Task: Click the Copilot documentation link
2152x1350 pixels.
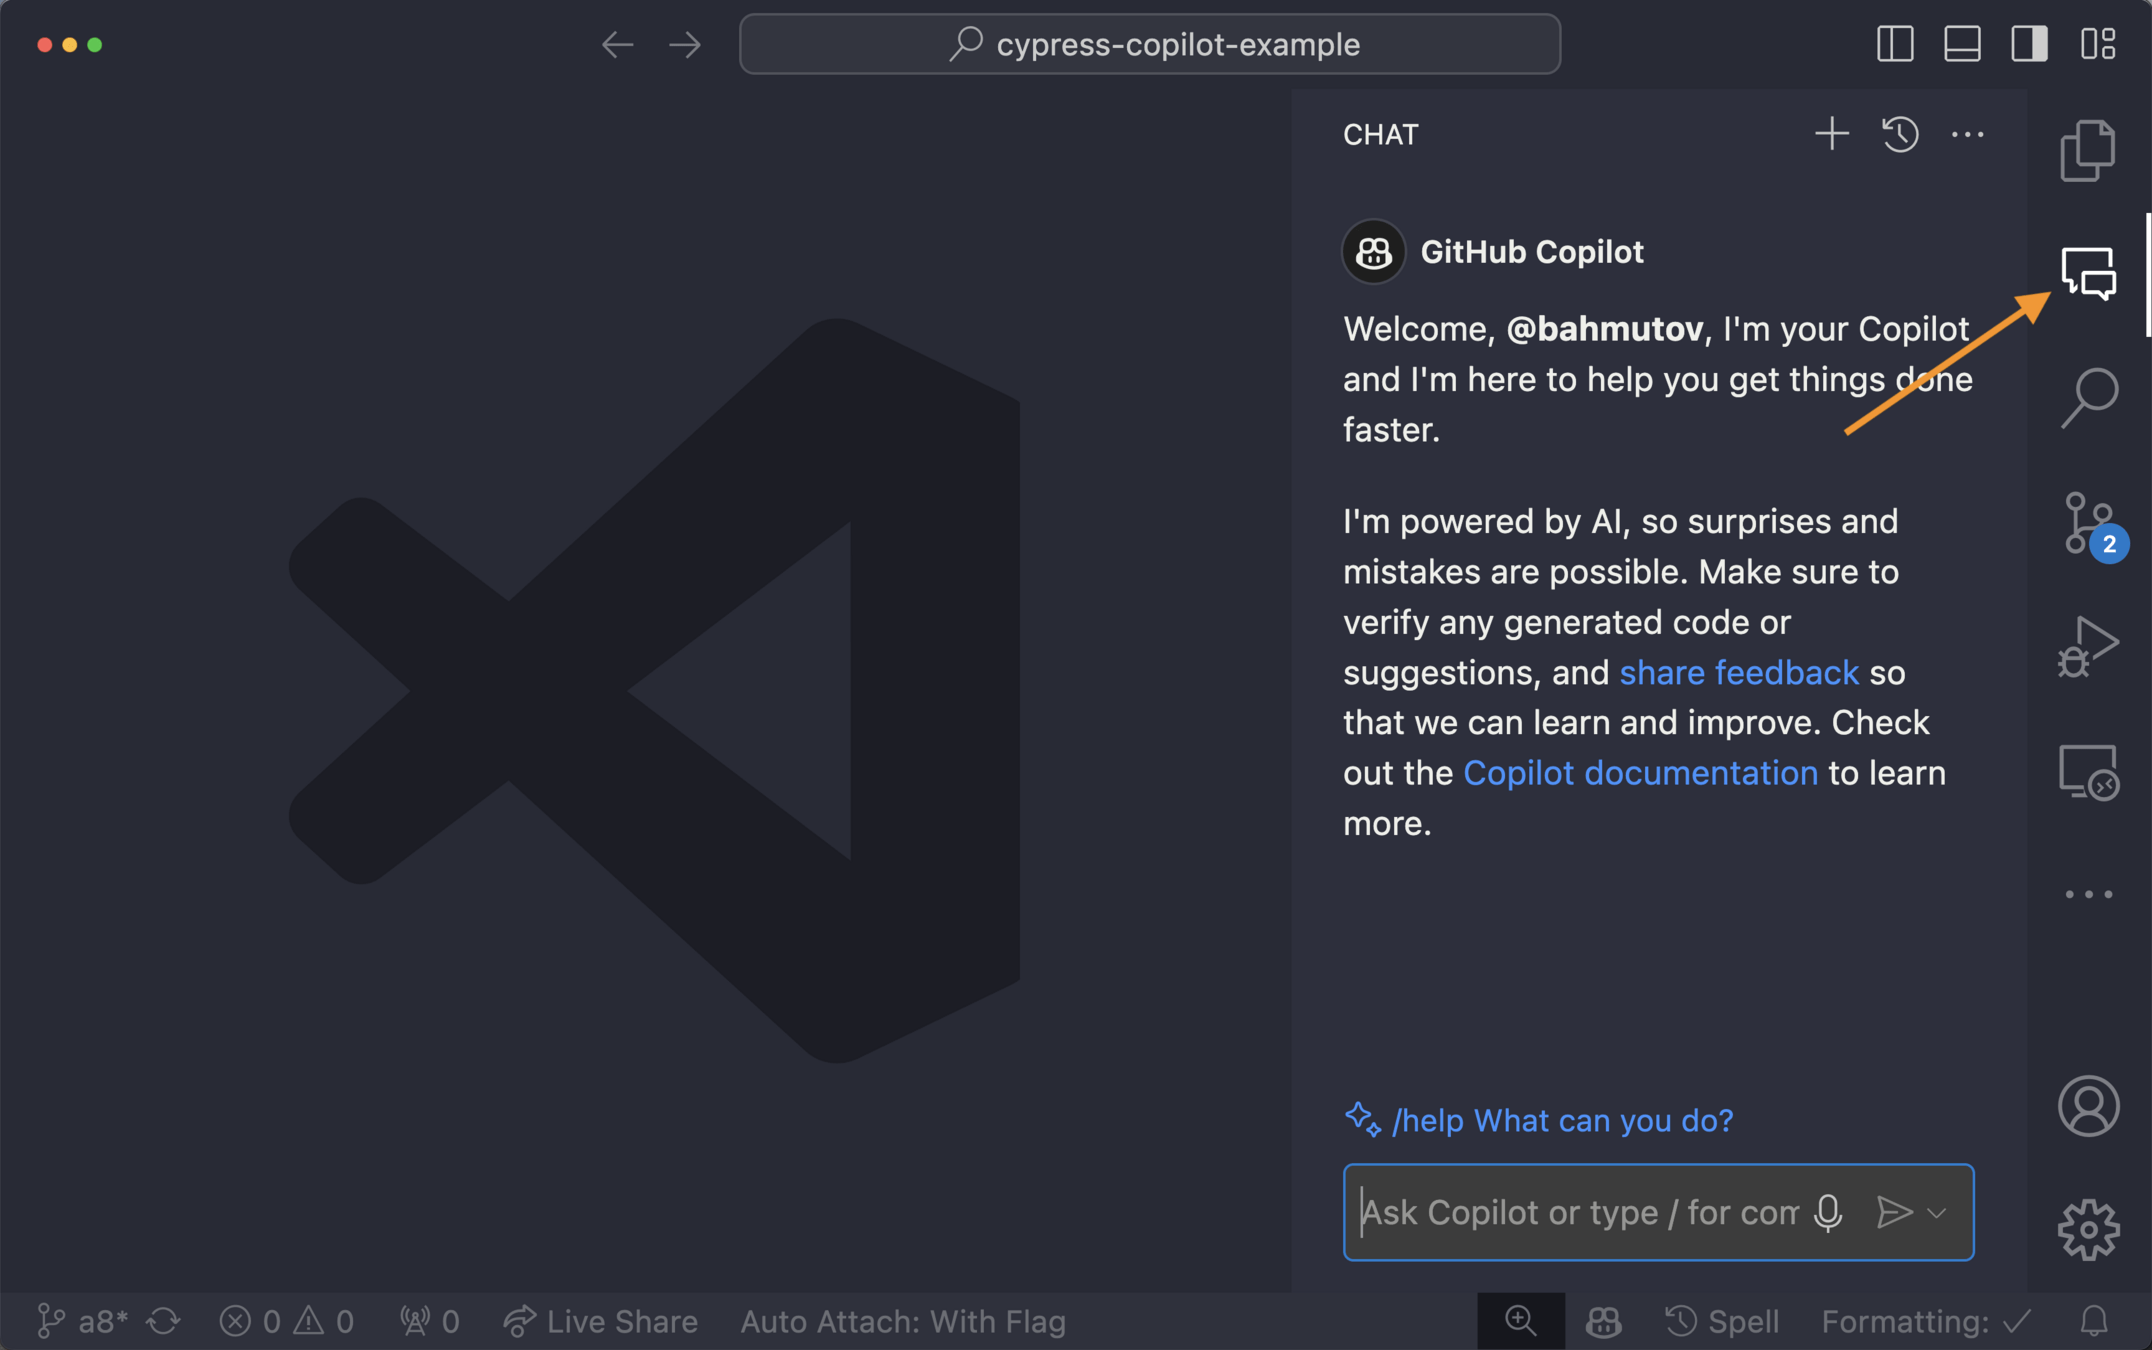Action: click(x=1640, y=773)
